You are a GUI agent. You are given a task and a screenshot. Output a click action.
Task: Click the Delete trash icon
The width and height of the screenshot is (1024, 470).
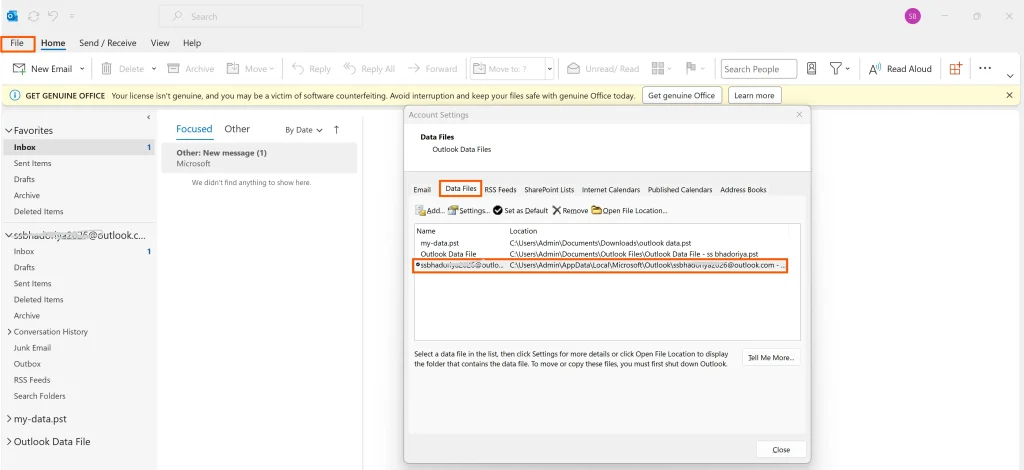(106, 69)
